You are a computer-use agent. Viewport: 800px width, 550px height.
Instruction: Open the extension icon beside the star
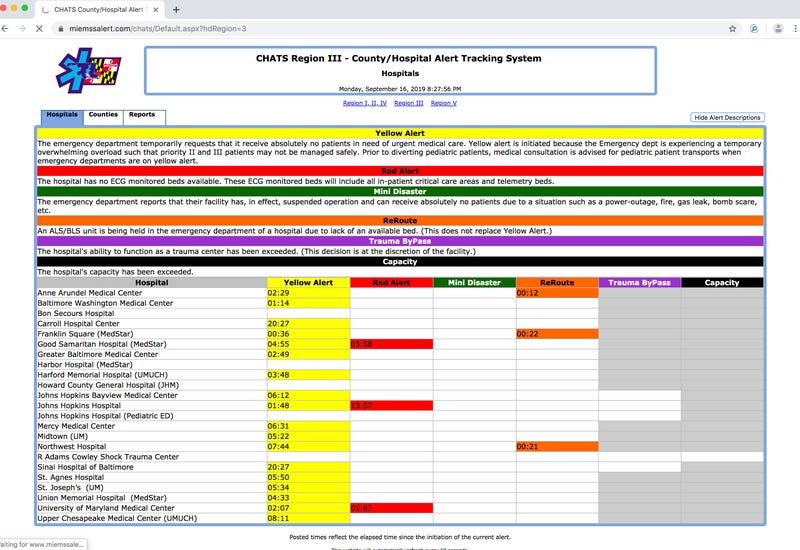[754, 29]
